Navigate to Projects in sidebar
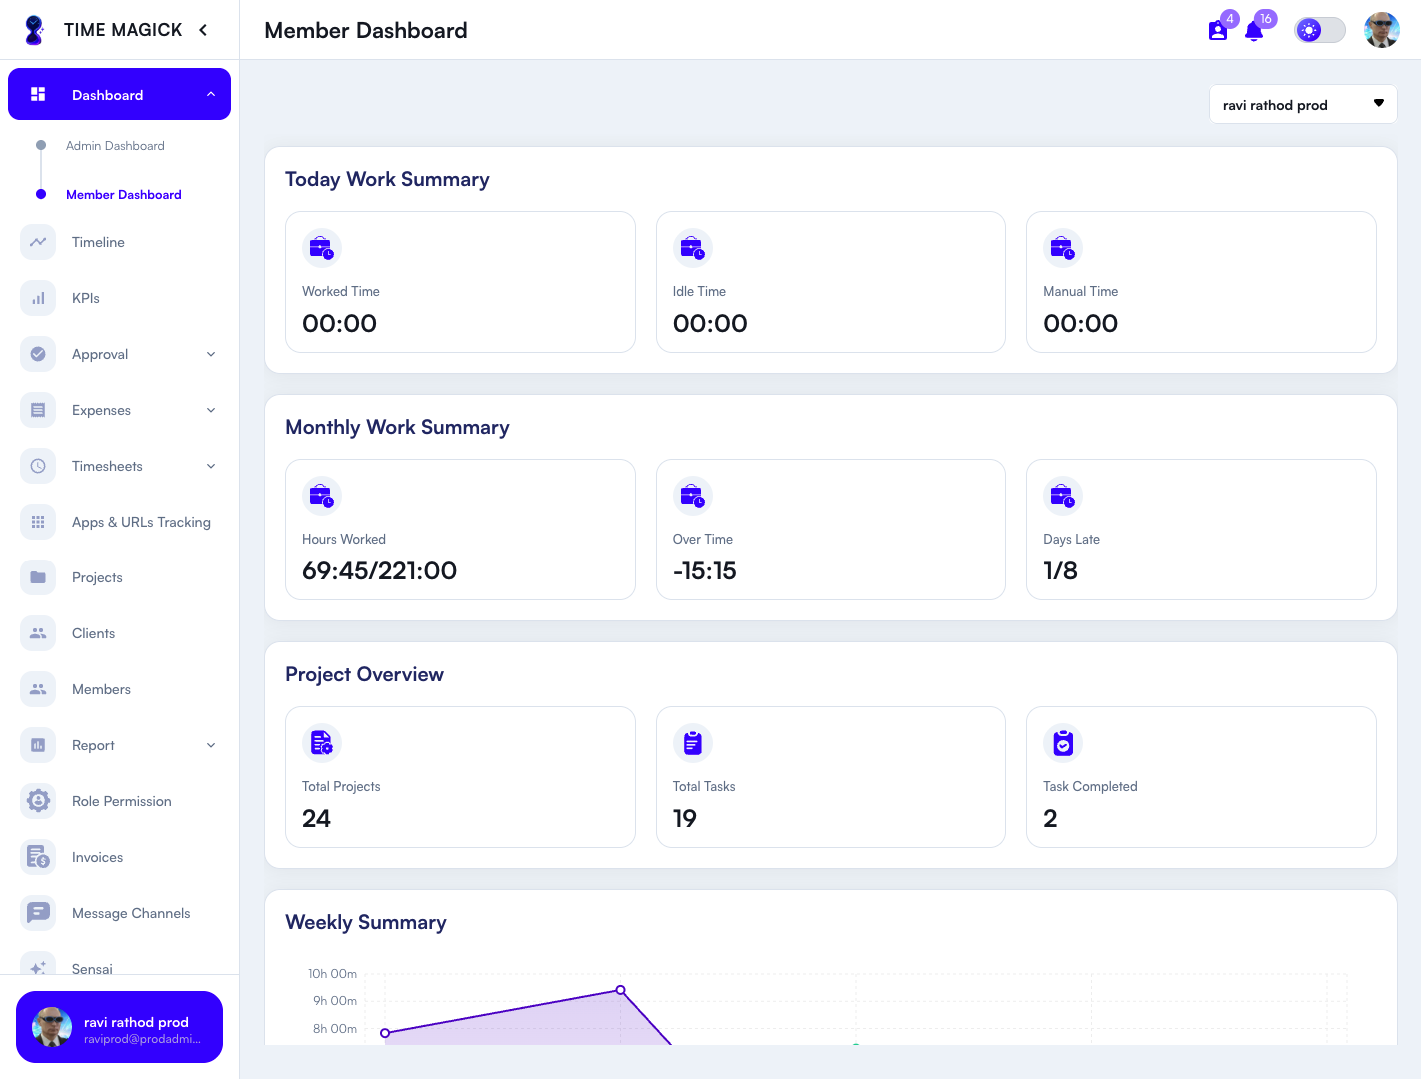 [97, 577]
